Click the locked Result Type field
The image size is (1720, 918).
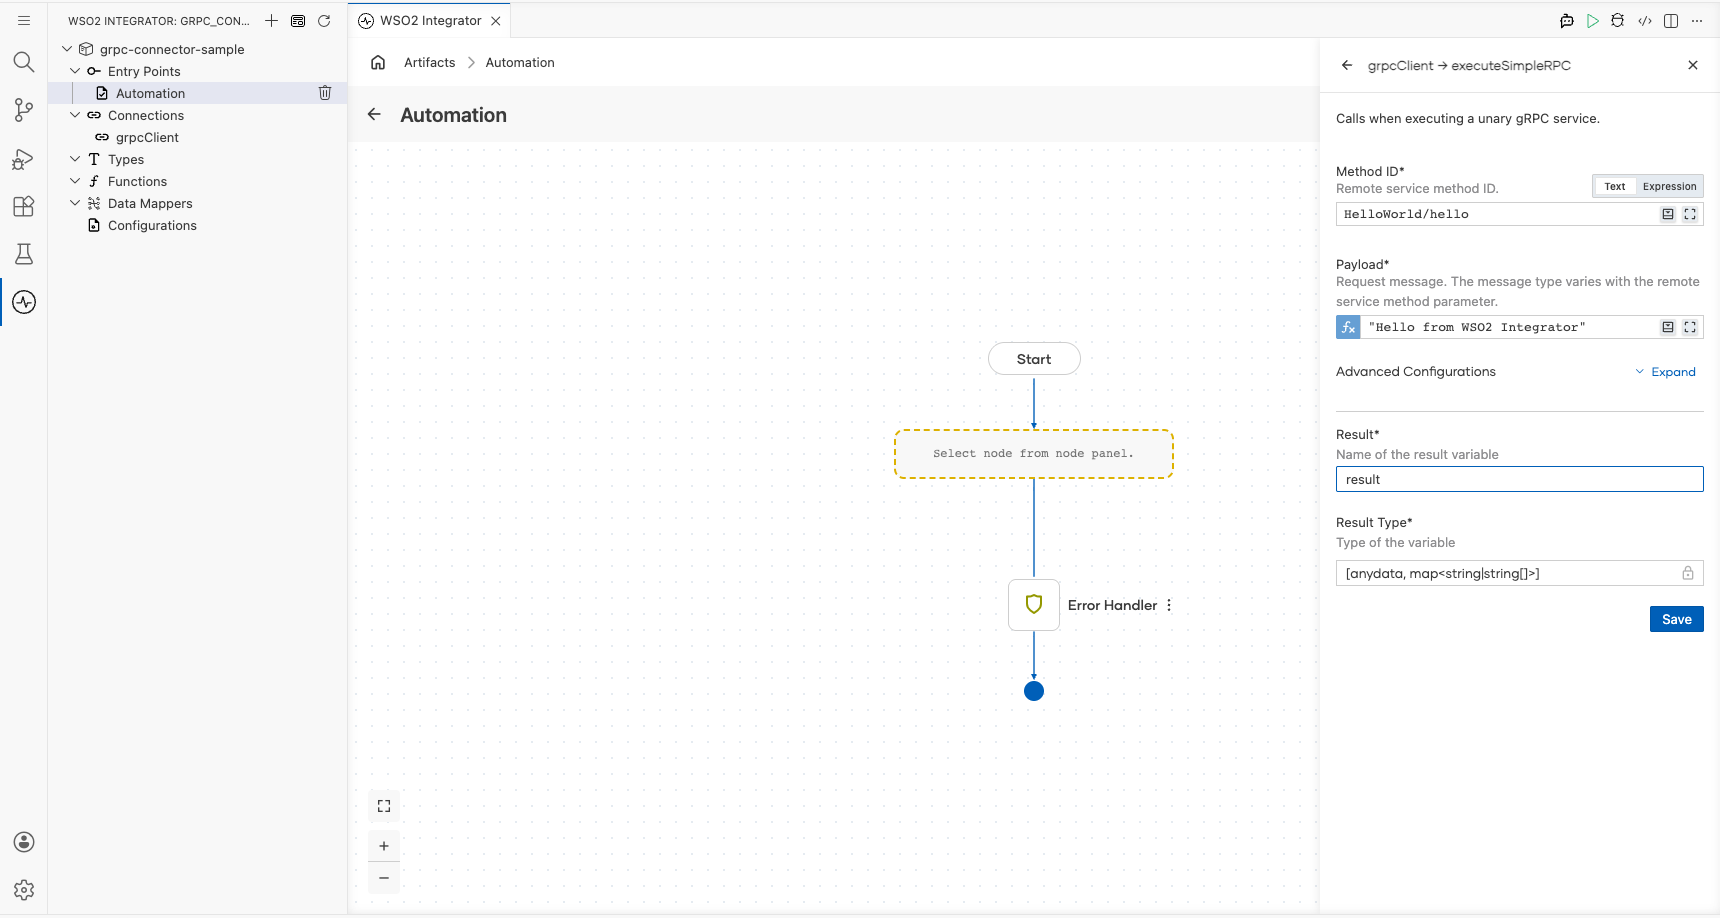click(x=1519, y=573)
